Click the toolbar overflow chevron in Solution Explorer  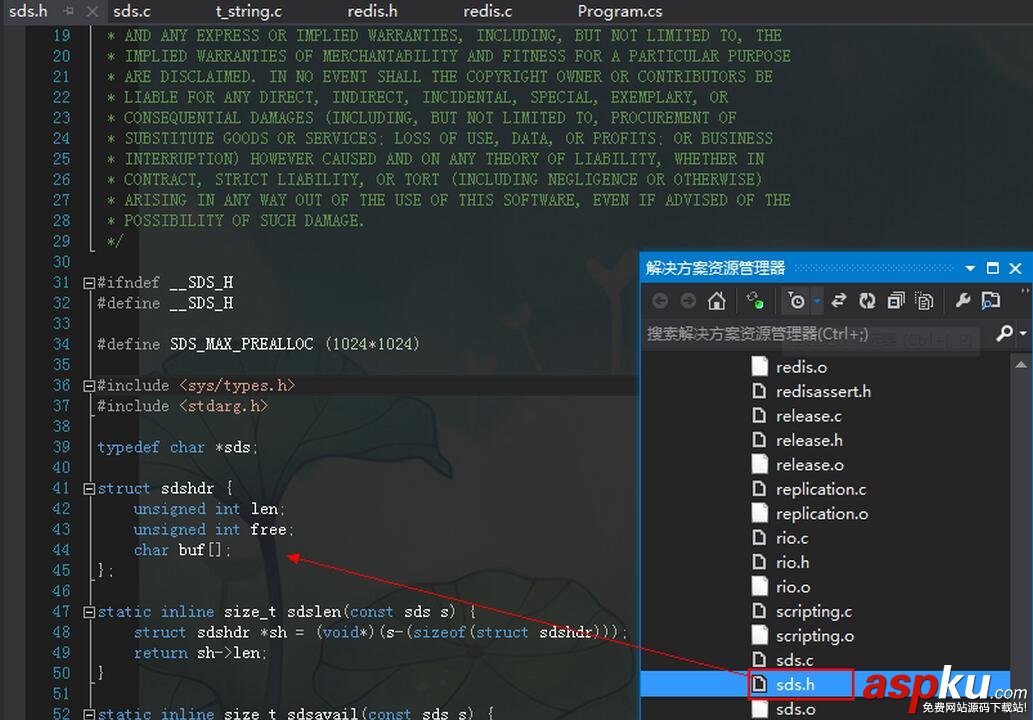coord(1024,291)
